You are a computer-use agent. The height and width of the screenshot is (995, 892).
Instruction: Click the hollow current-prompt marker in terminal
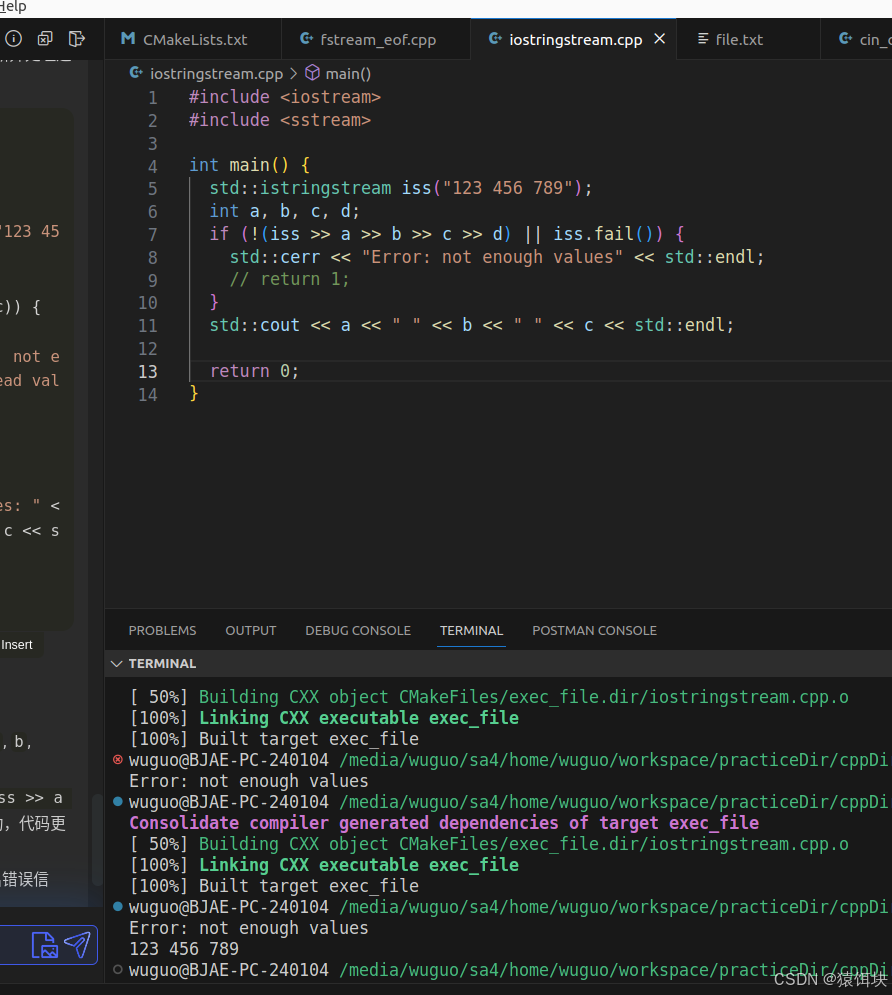pos(117,969)
